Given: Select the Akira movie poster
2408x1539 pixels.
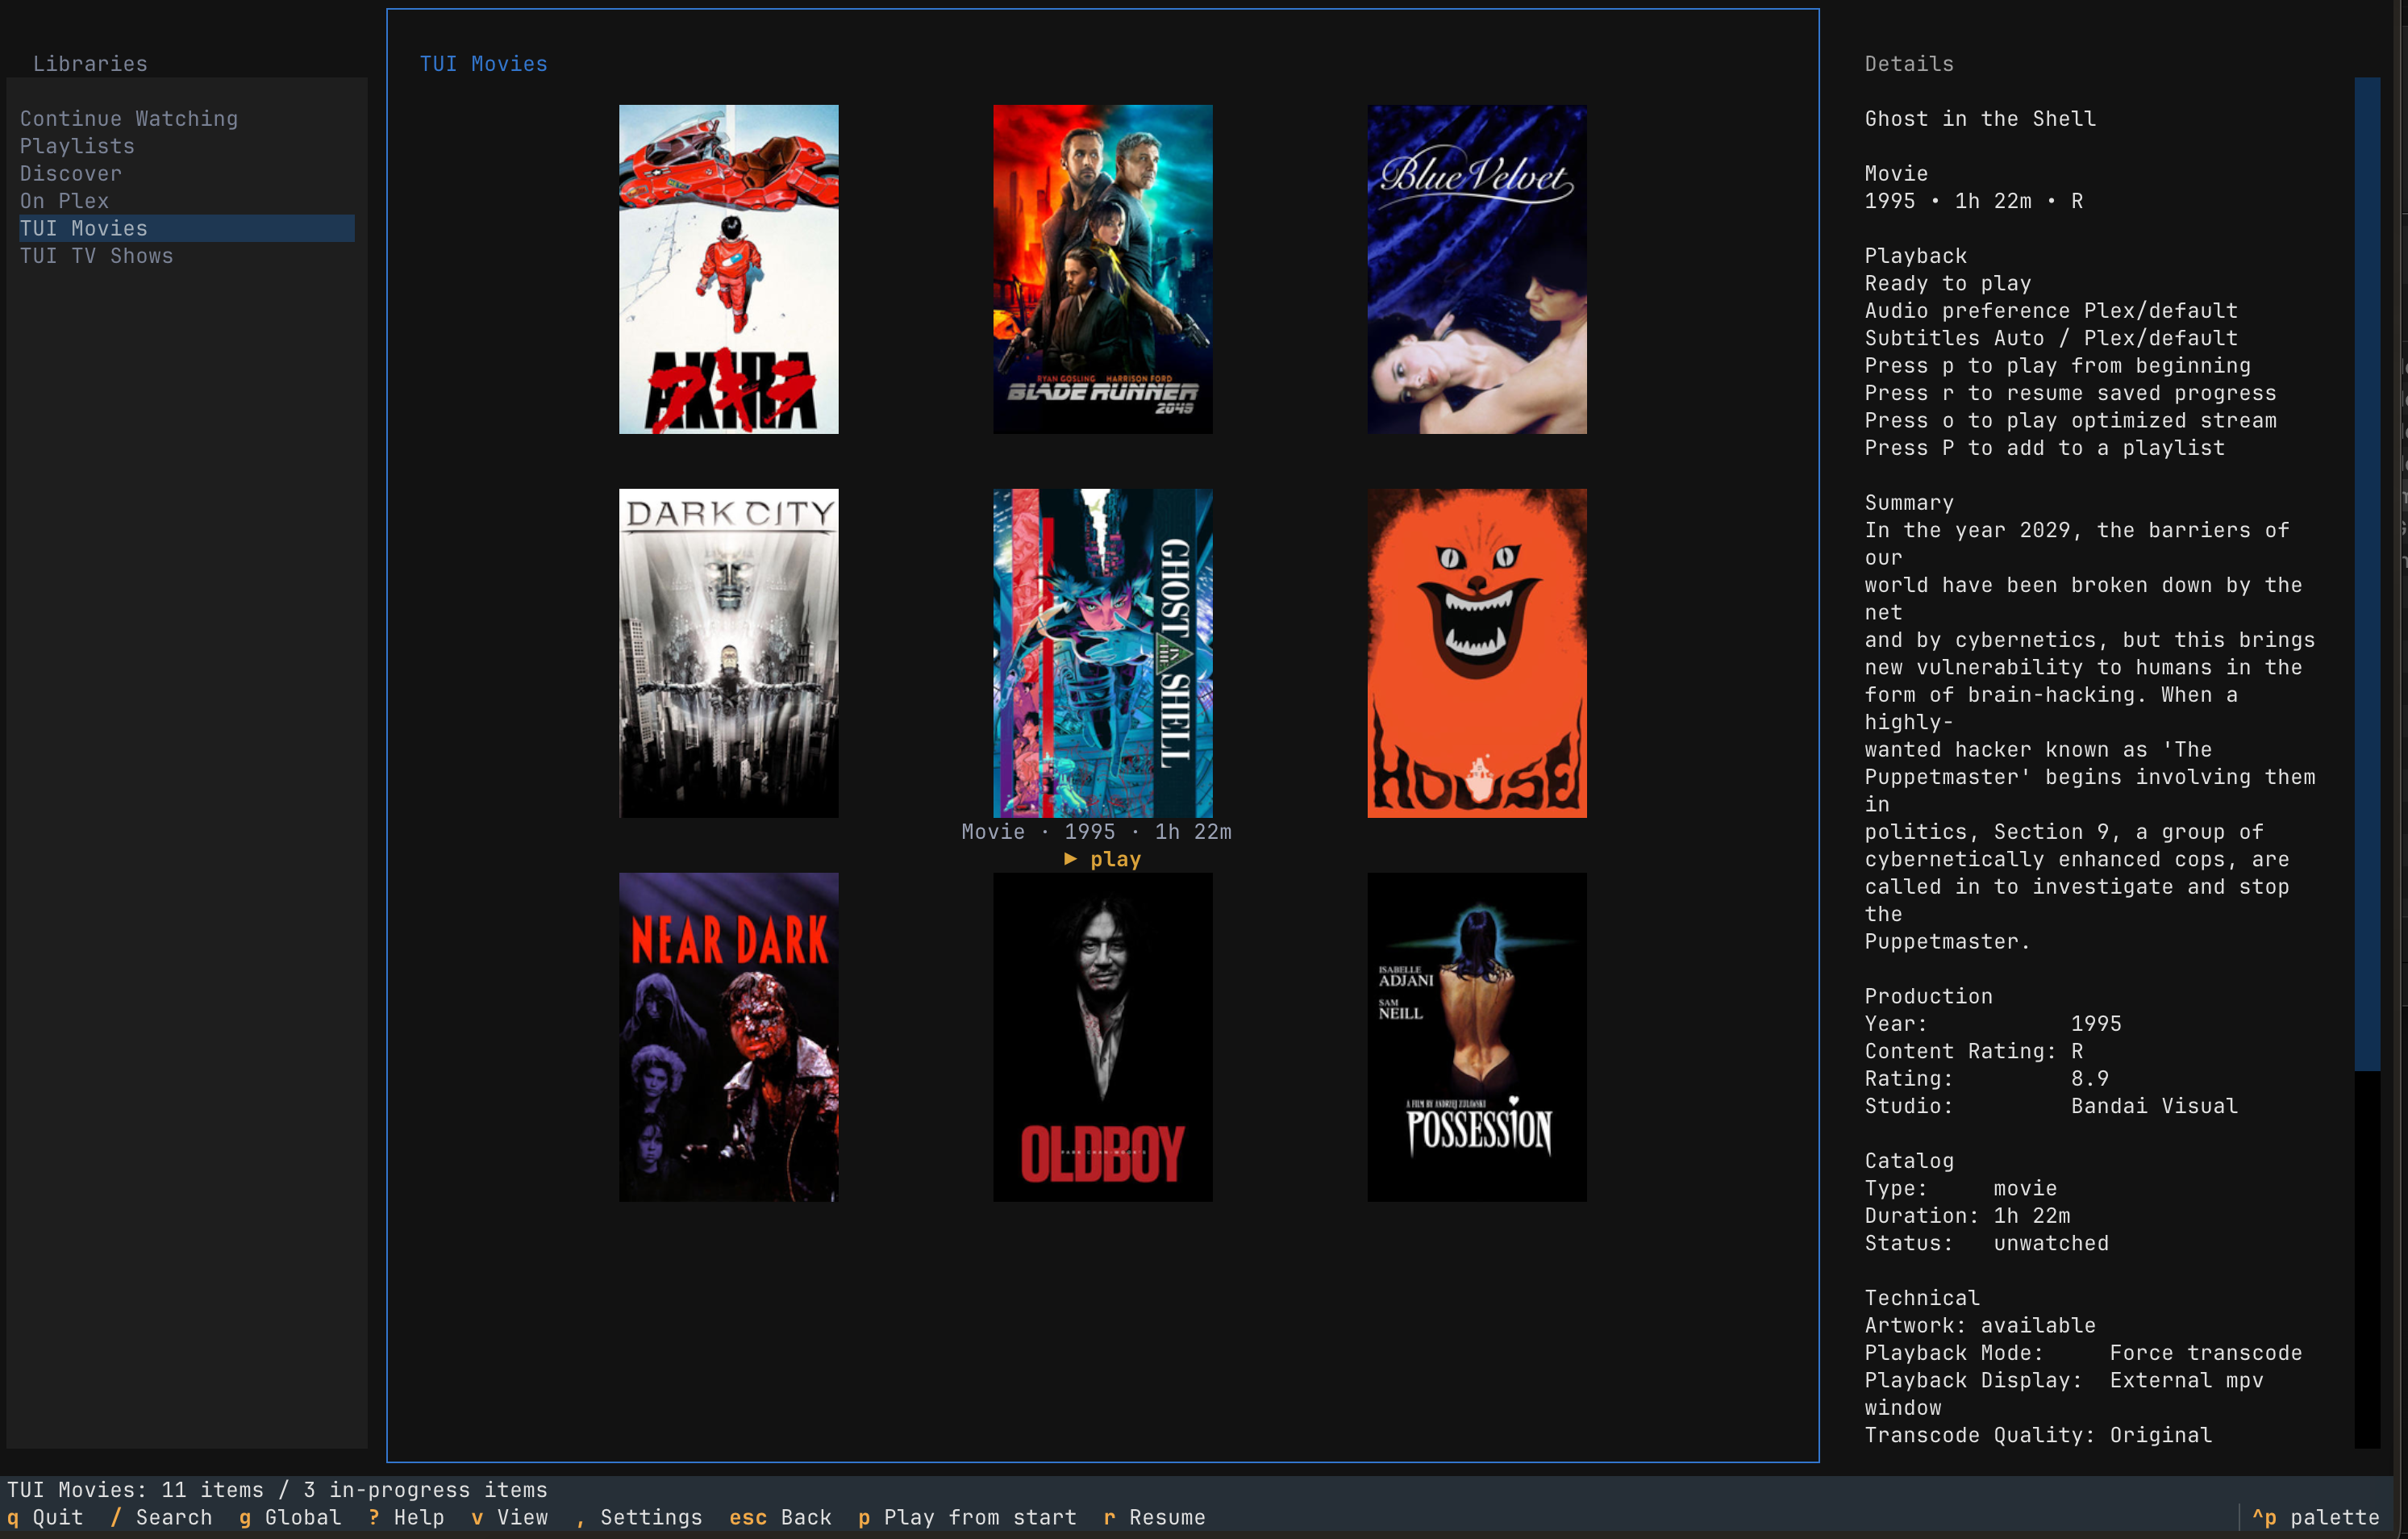Looking at the screenshot, I should [x=728, y=269].
